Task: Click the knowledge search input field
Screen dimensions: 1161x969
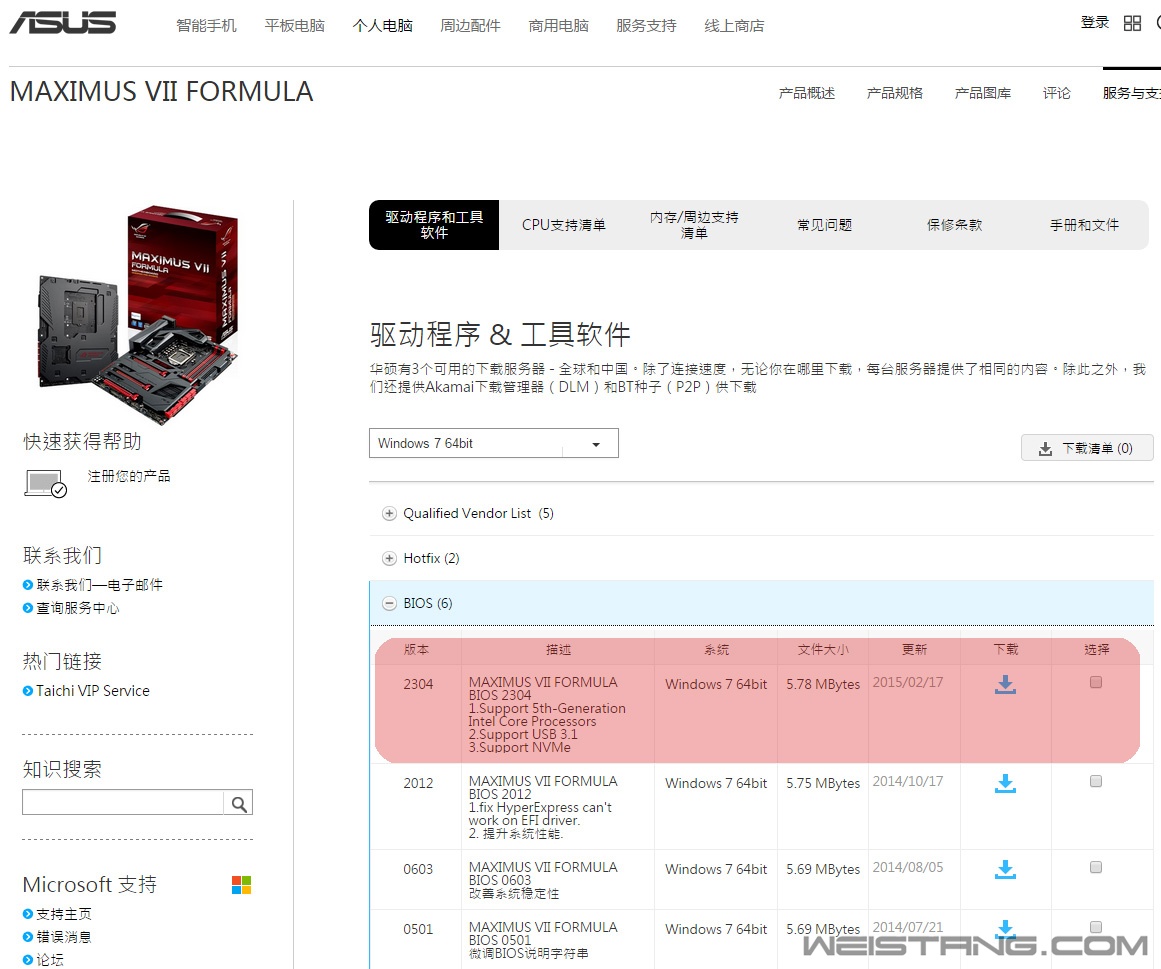Action: (x=123, y=803)
